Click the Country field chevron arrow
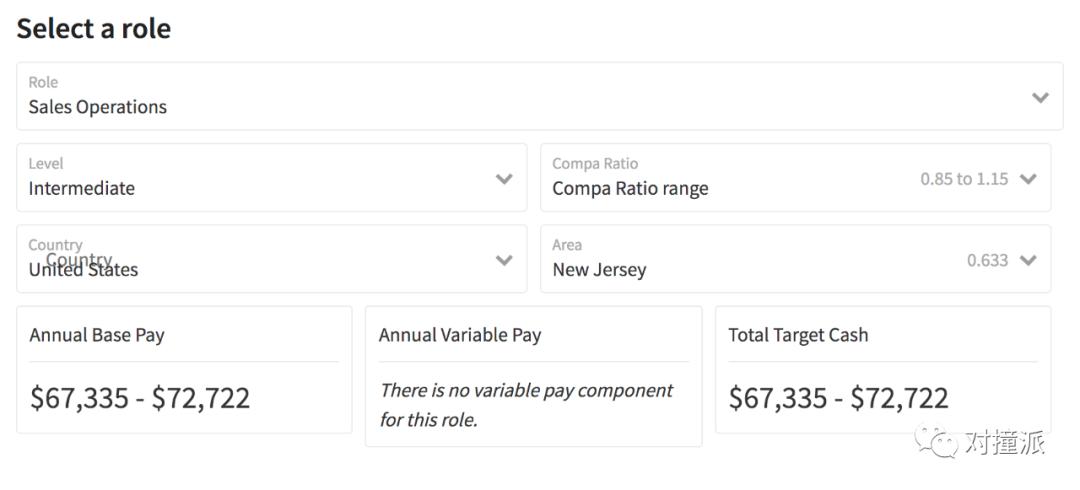This screenshot has width=1080, height=490. coord(504,260)
